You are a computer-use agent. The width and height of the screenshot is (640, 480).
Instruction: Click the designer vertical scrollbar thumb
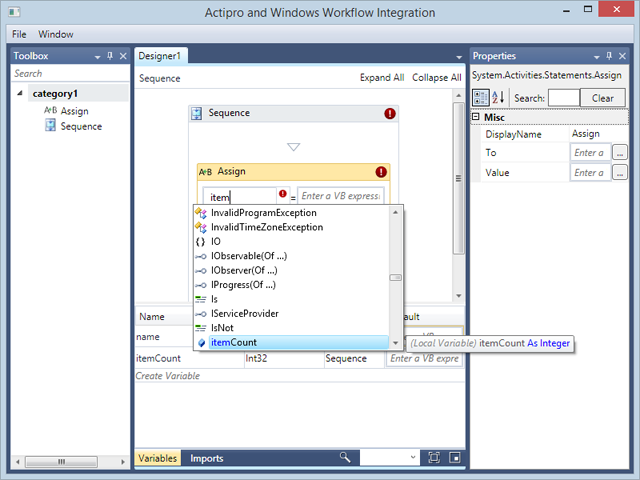[458, 178]
